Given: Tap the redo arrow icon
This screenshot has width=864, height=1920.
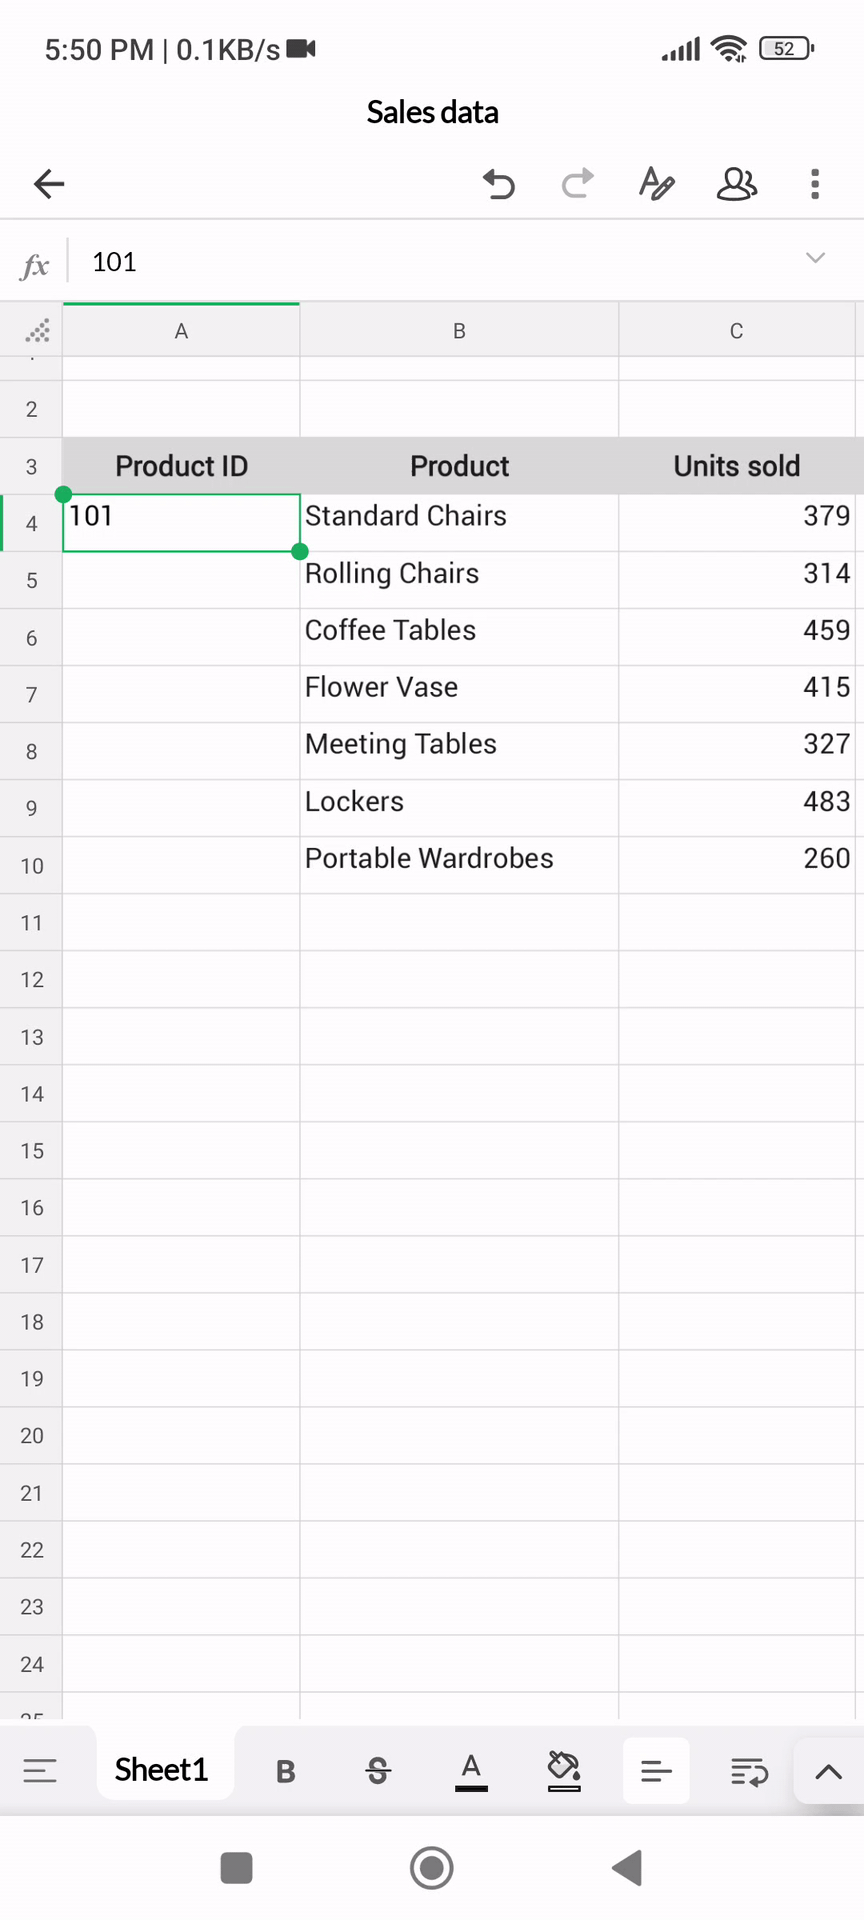Looking at the screenshot, I should click(x=577, y=184).
